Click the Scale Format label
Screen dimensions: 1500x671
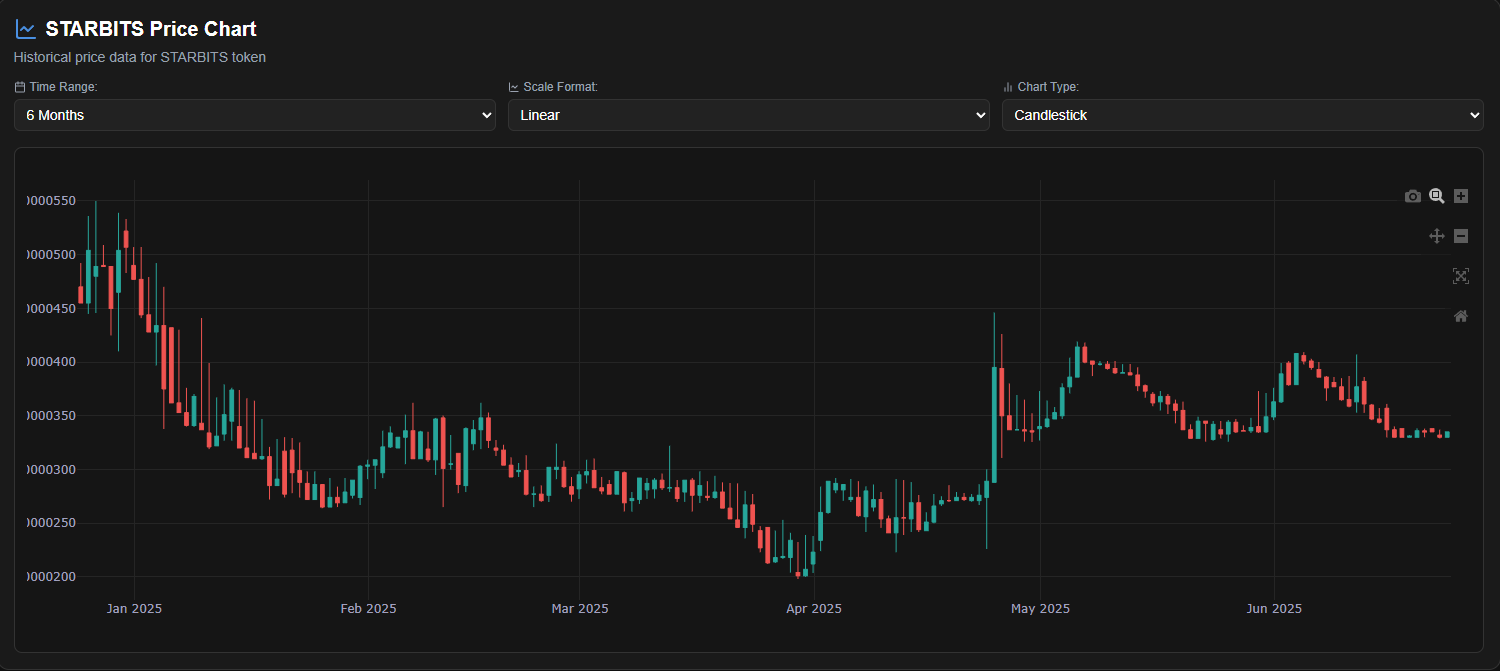(560, 87)
